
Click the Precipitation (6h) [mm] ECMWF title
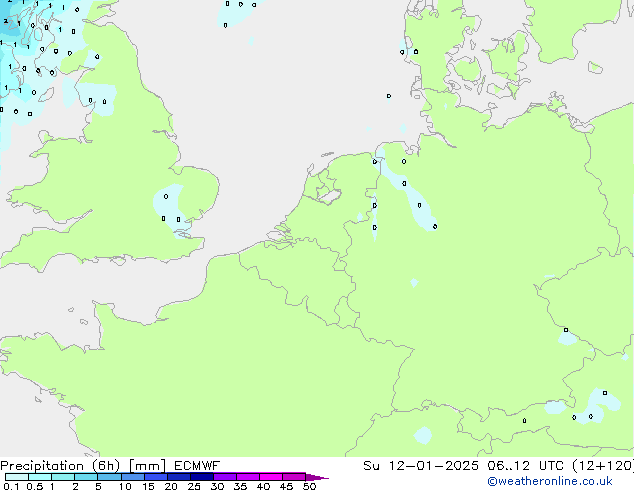[x=110, y=465]
